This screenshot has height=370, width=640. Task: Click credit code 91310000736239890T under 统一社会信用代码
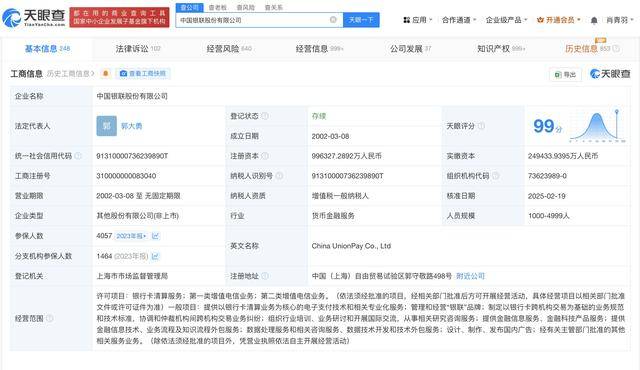pos(132,156)
